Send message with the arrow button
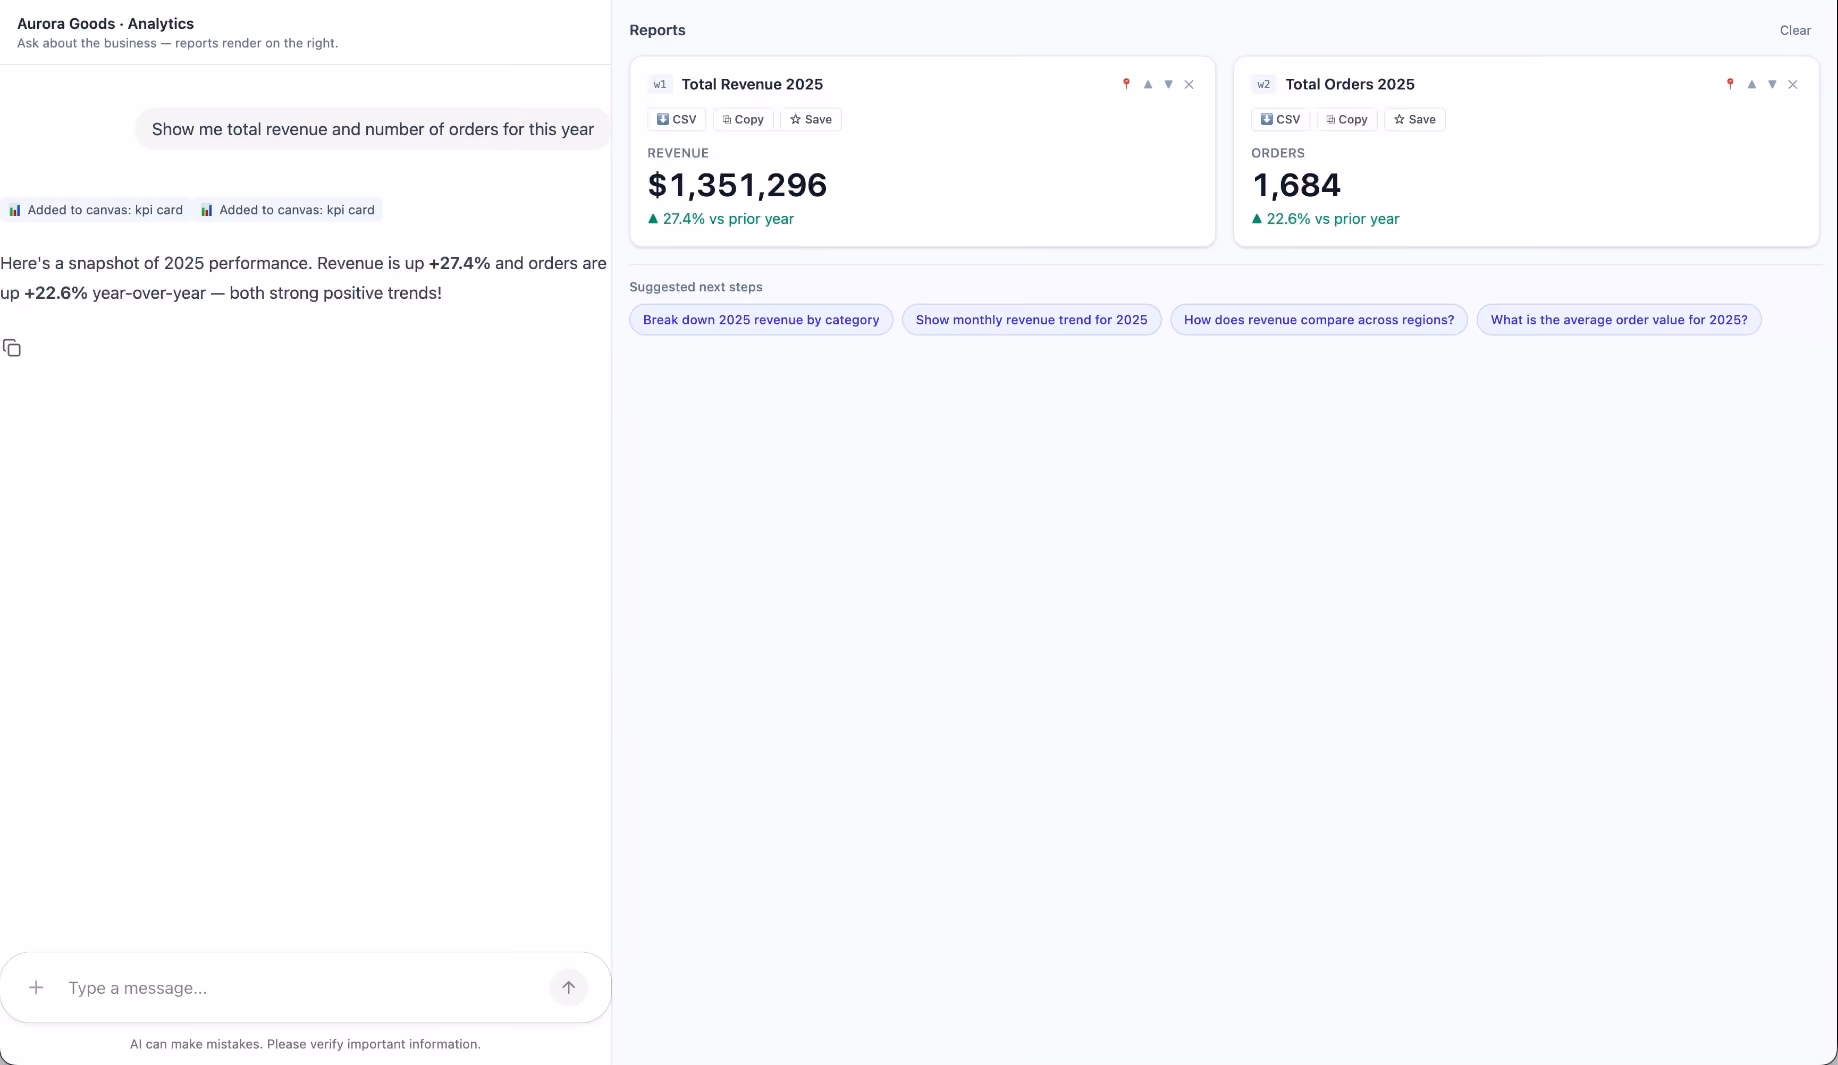Image resolution: width=1838 pixels, height=1065 pixels. click(568, 988)
